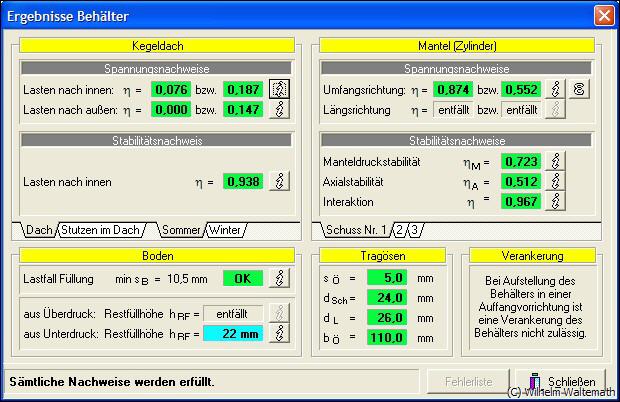Select the Sommer tab
This screenshot has height=402, width=620.
pyautogui.click(x=180, y=230)
